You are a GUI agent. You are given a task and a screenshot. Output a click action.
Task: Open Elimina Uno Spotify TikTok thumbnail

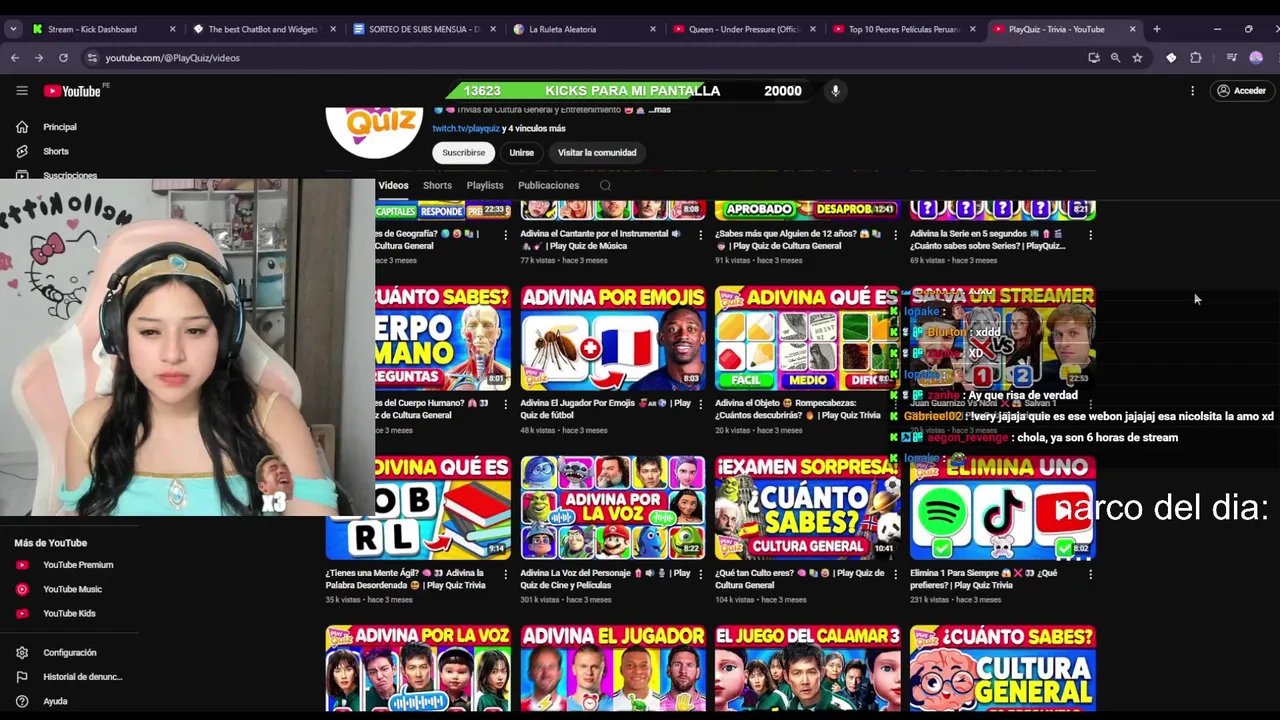[x=1002, y=508]
